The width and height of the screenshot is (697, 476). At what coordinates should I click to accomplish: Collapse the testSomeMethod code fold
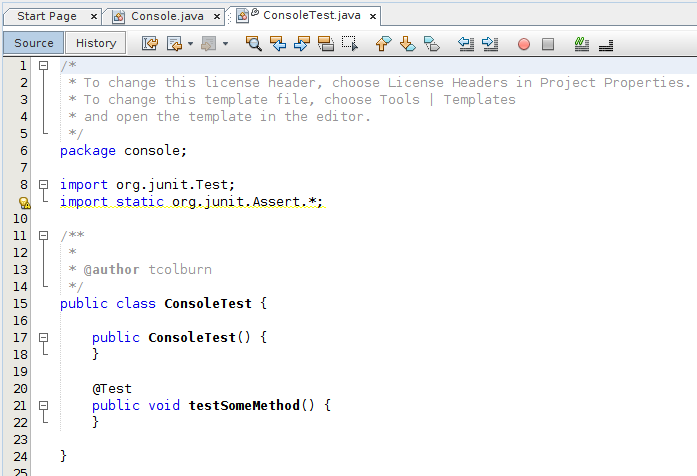(x=43, y=406)
